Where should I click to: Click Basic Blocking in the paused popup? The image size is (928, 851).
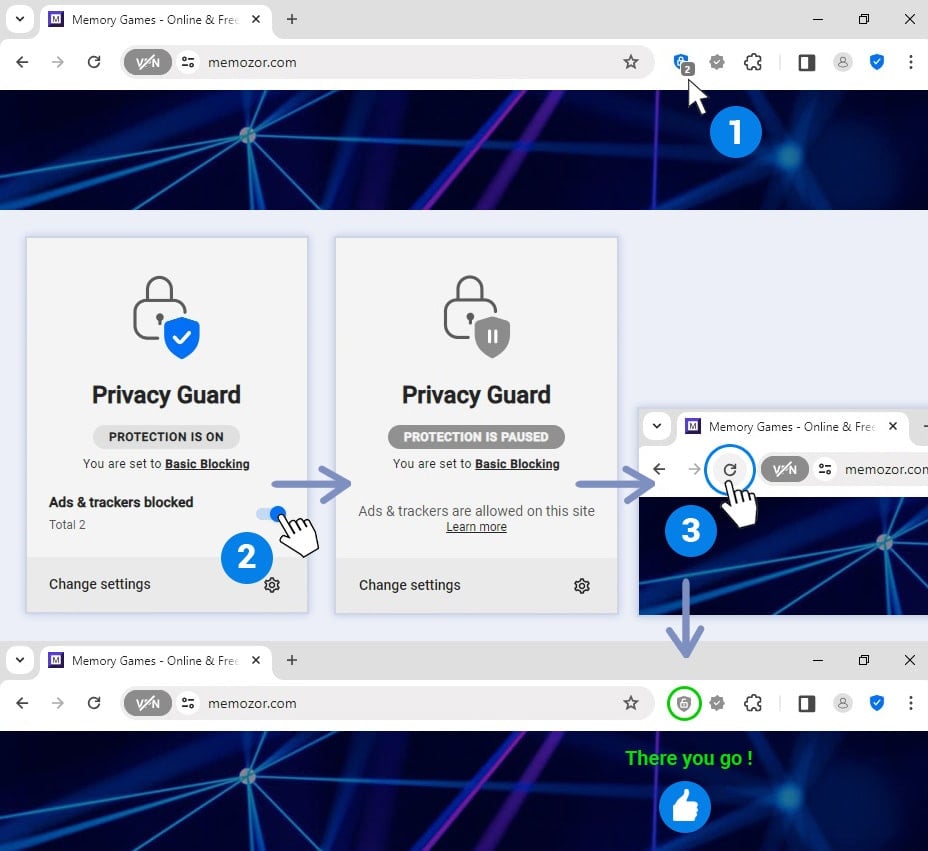pyautogui.click(x=516, y=464)
